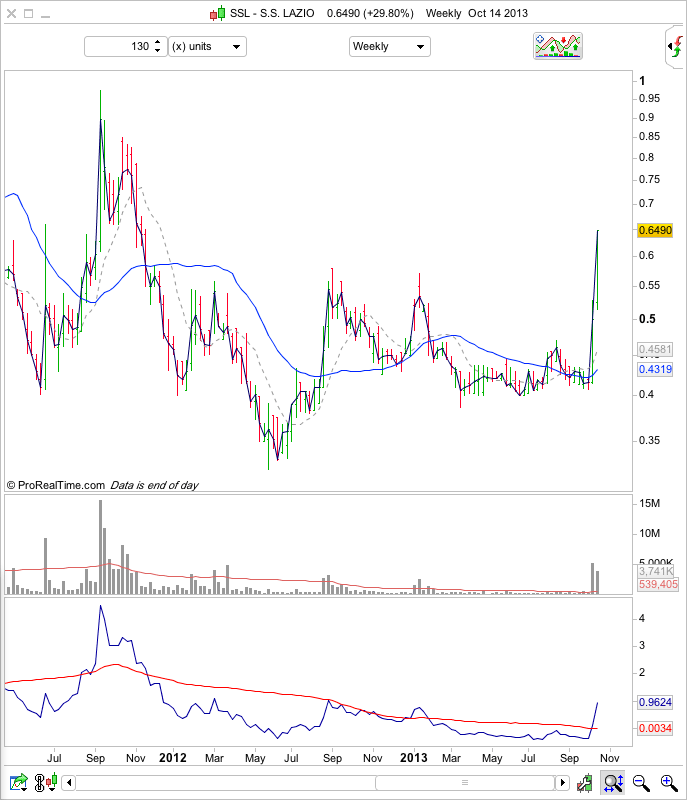
Task: Decrease the units count stepper down arrow
Action: [x=158, y=51]
